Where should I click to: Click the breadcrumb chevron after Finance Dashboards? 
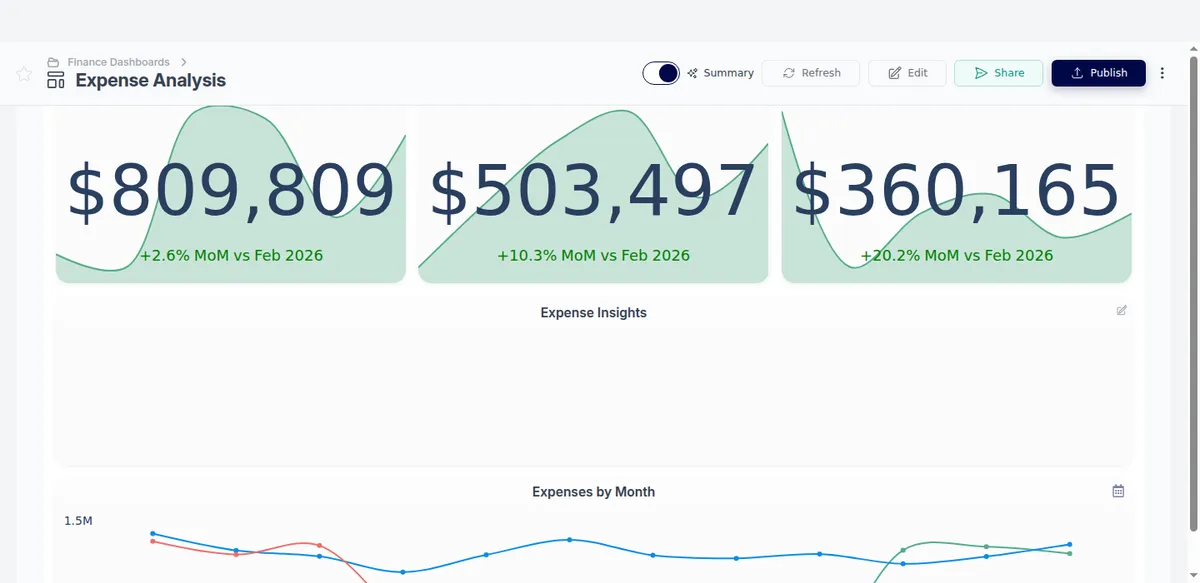click(x=184, y=62)
